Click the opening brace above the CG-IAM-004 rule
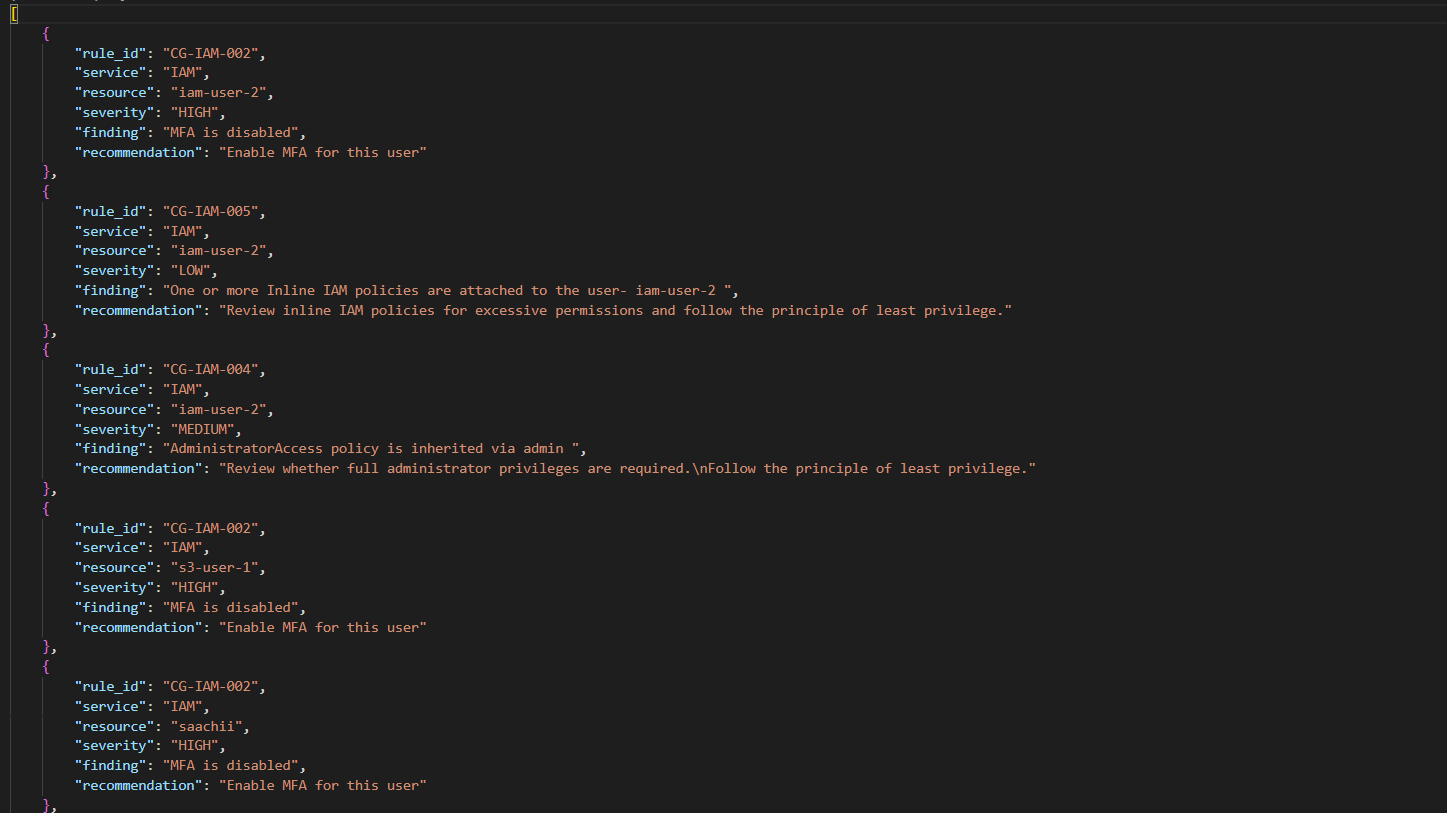 46,350
